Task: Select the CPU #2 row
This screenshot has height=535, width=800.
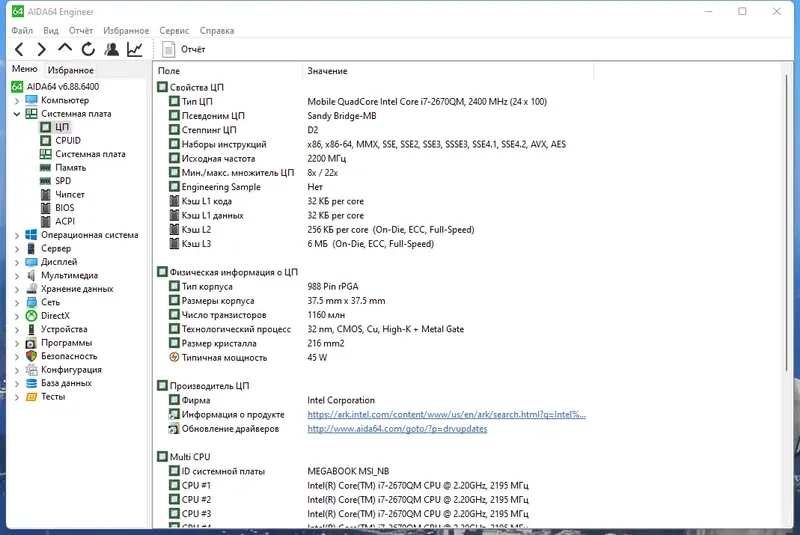Action: coord(348,499)
